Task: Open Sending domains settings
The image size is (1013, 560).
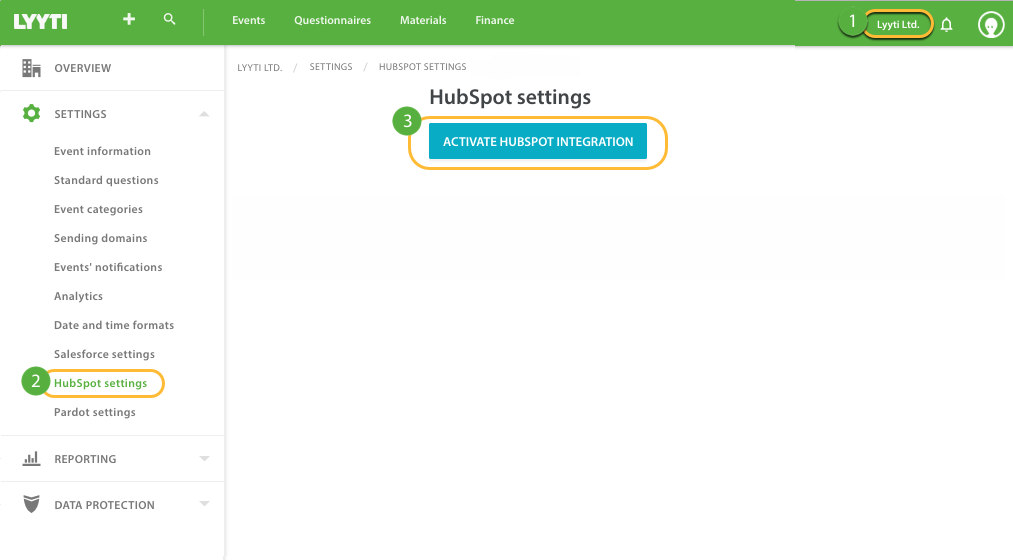Action: [101, 238]
